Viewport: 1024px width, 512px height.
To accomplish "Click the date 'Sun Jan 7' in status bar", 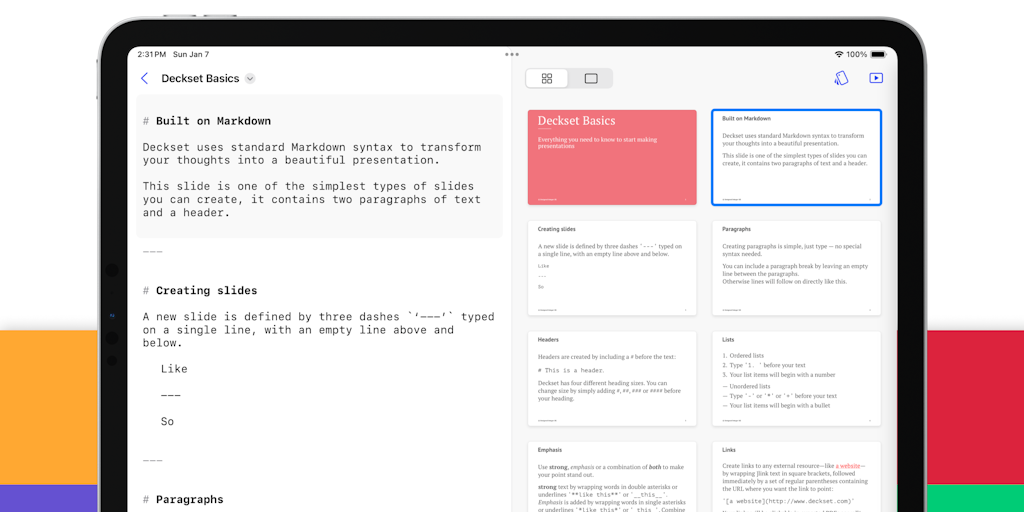I will pos(191,55).
